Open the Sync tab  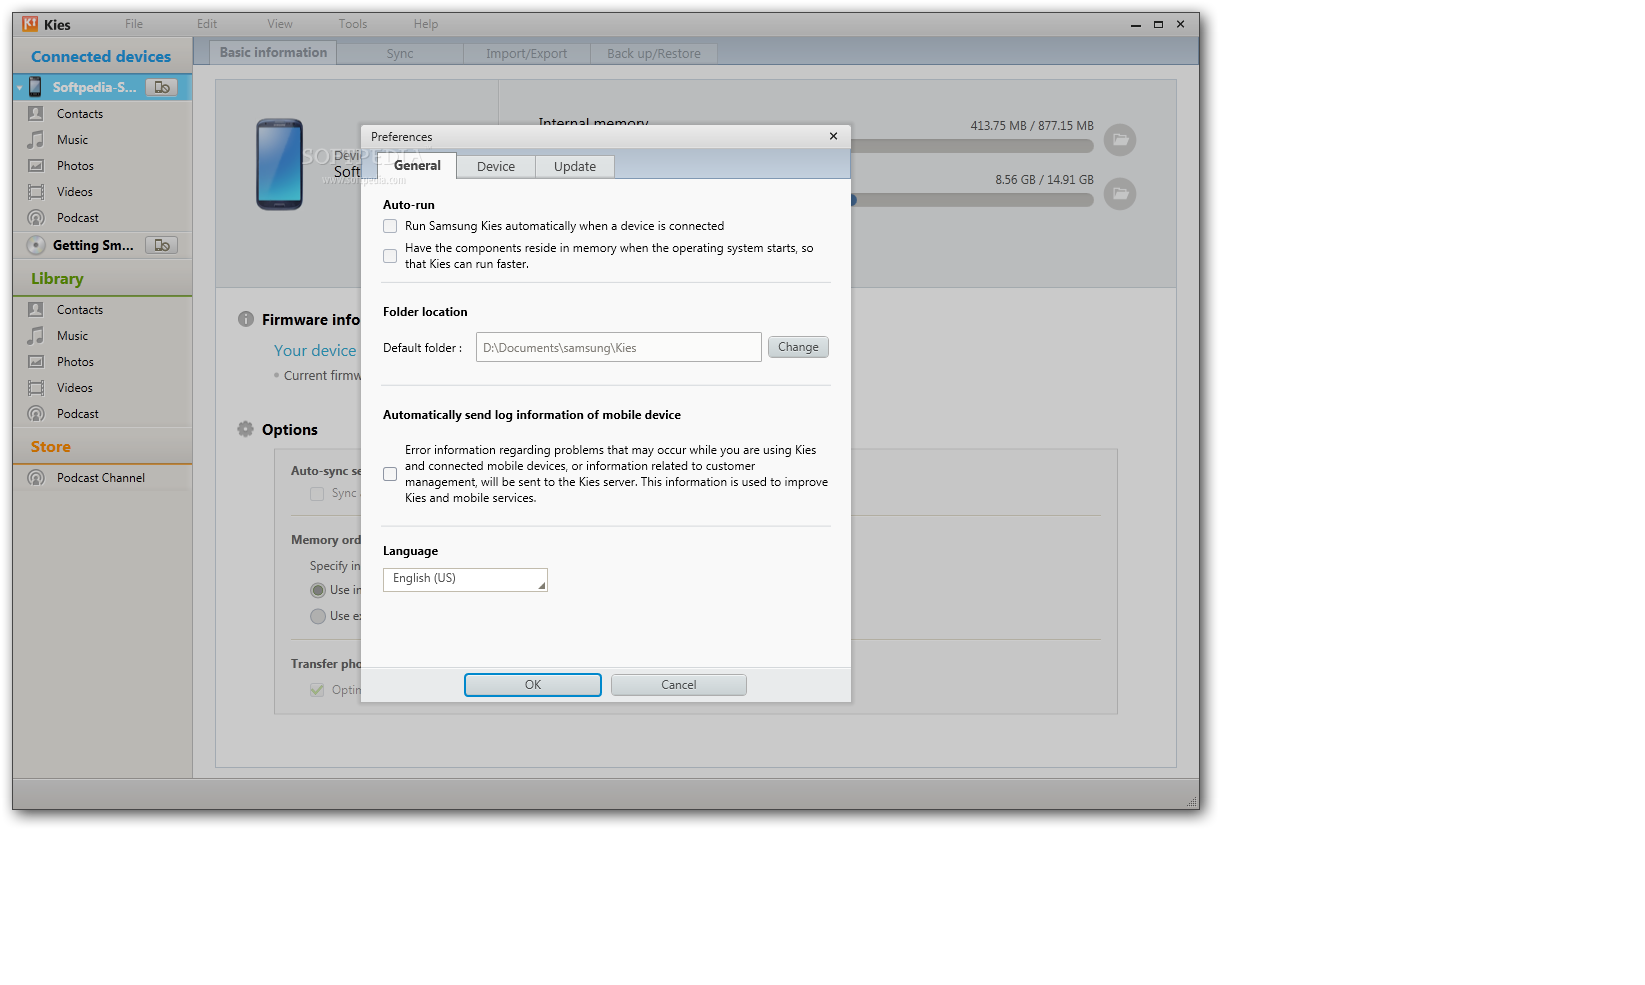tap(400, 54)
